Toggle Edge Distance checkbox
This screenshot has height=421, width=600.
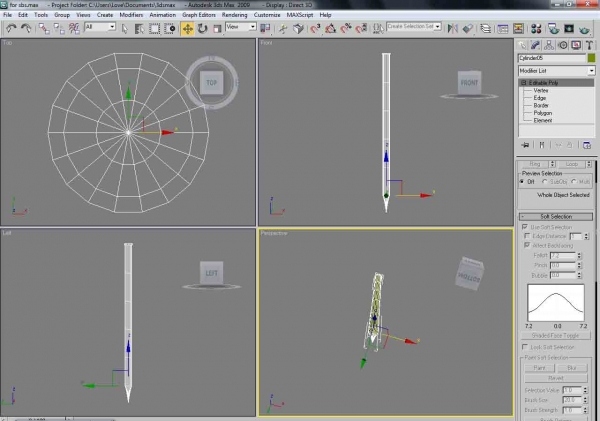[528, 236]
